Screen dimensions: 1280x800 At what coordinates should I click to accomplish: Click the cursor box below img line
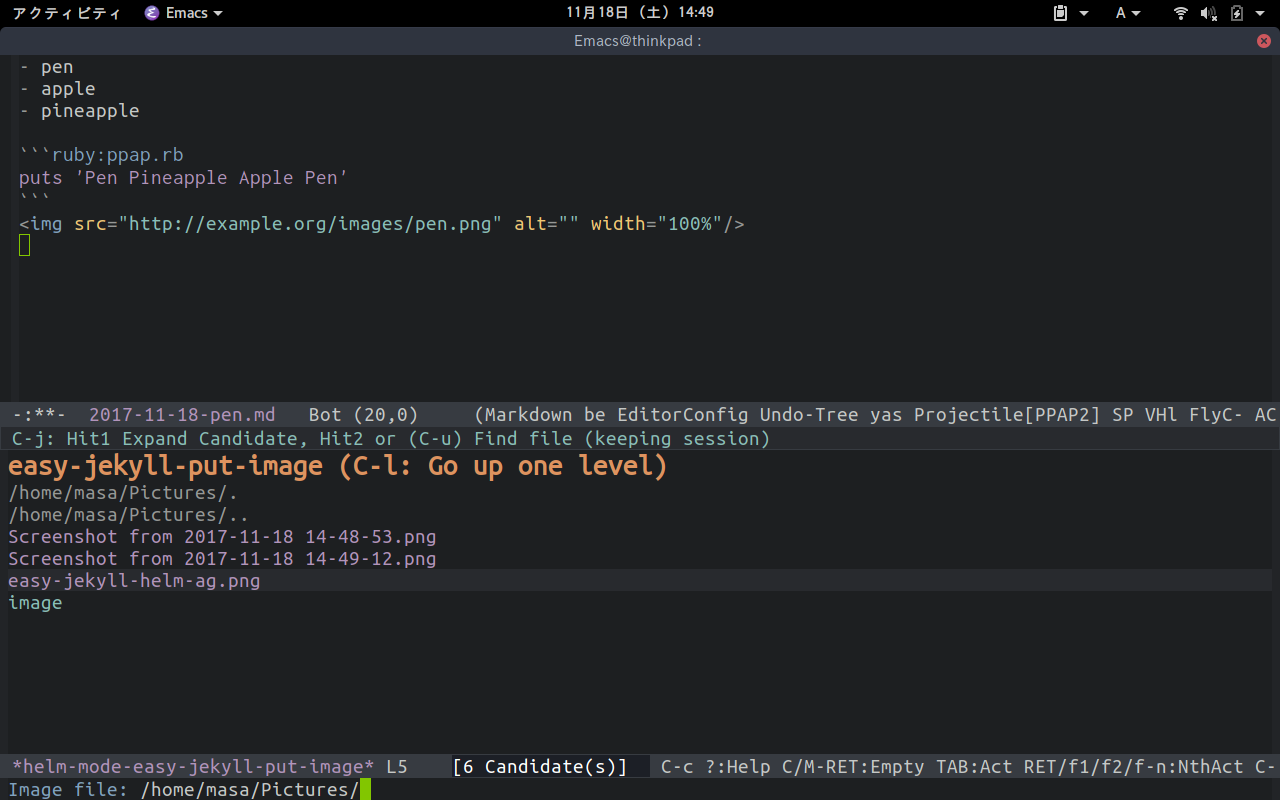(x=25, y=245)
